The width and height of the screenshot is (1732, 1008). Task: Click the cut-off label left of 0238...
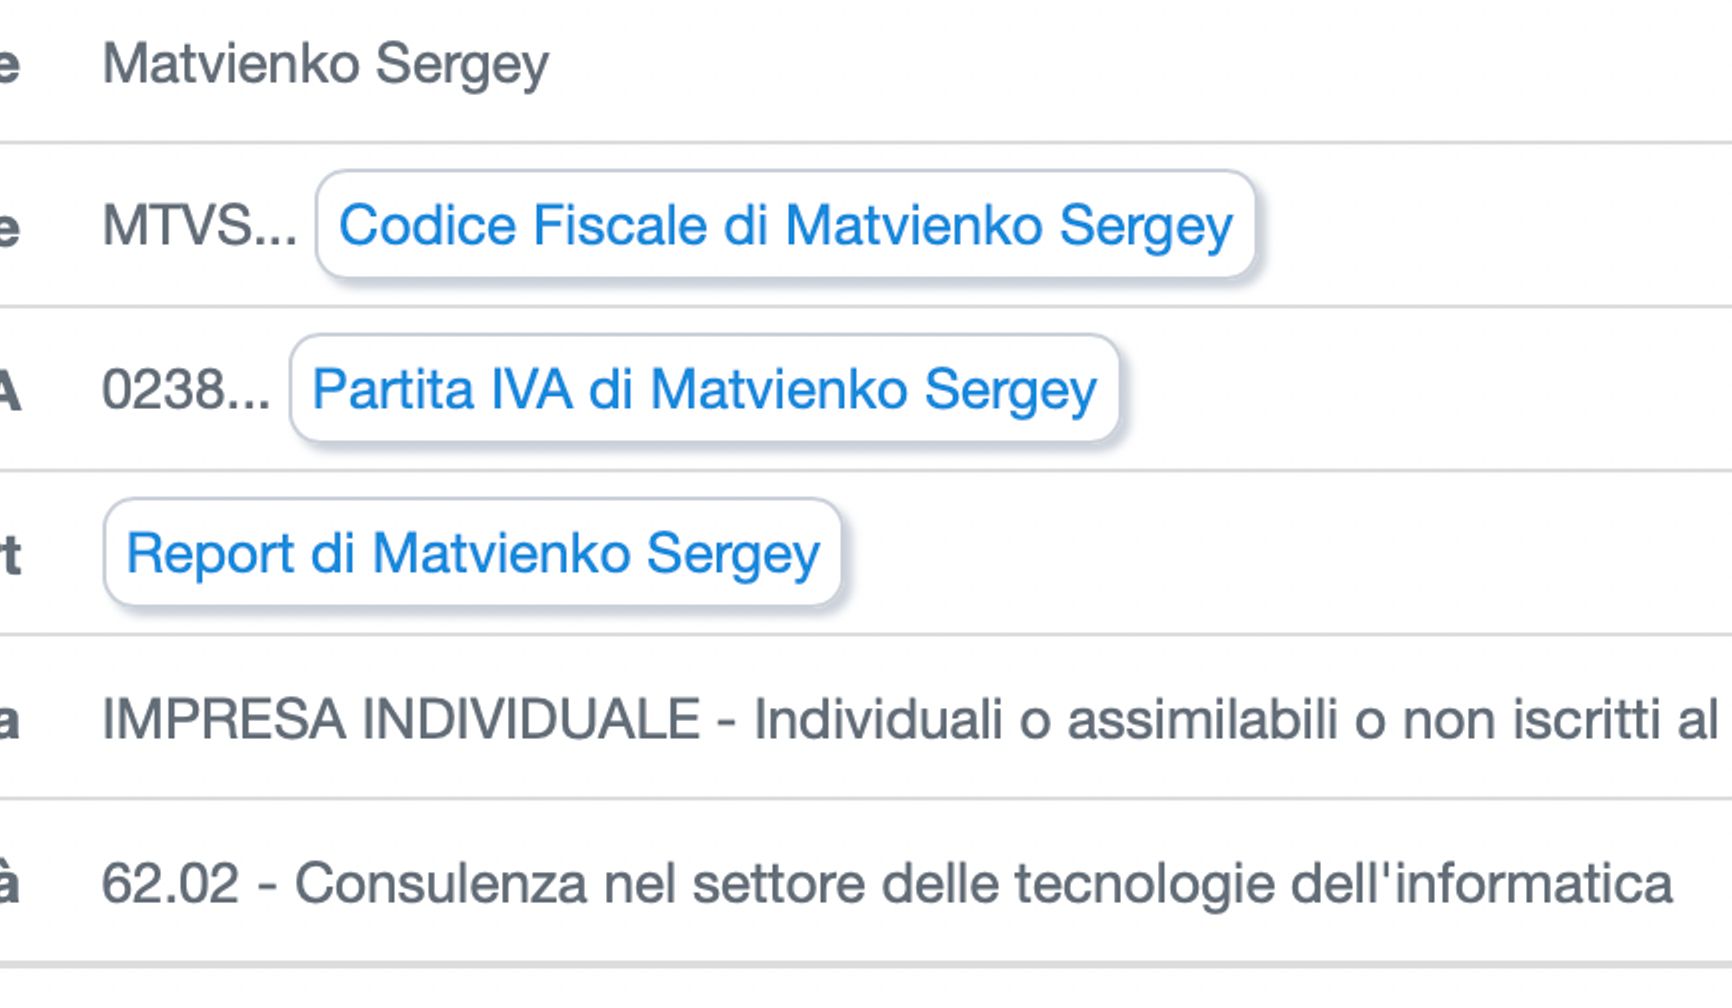[9, 389]
